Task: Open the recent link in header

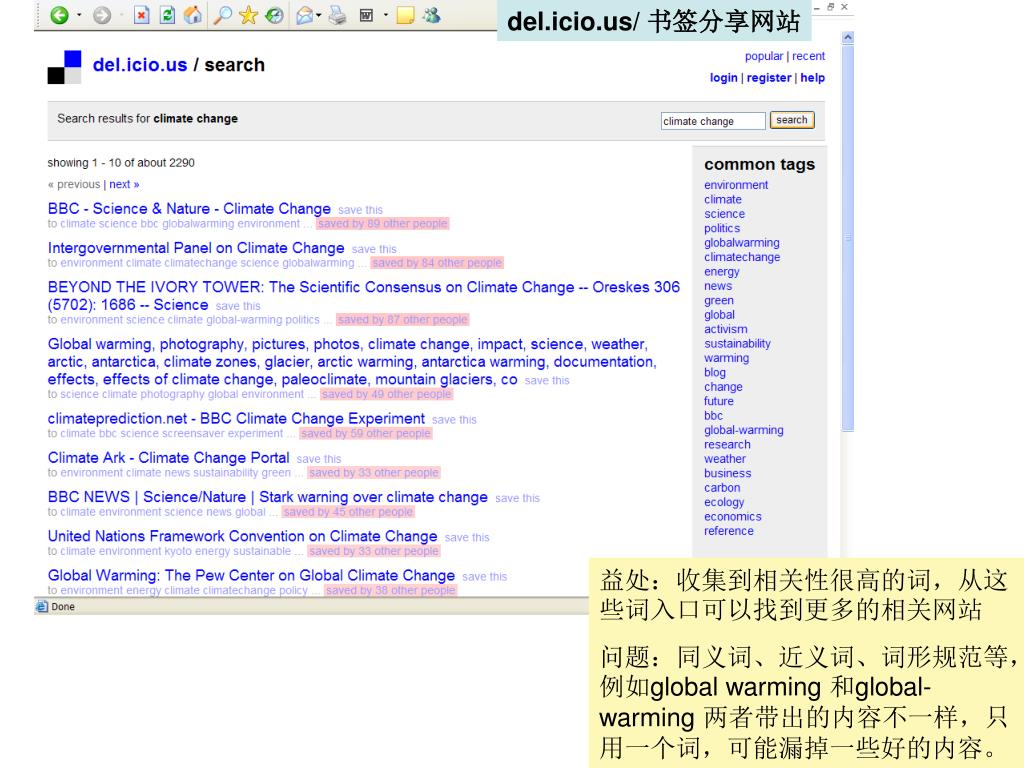Action: 808,56
